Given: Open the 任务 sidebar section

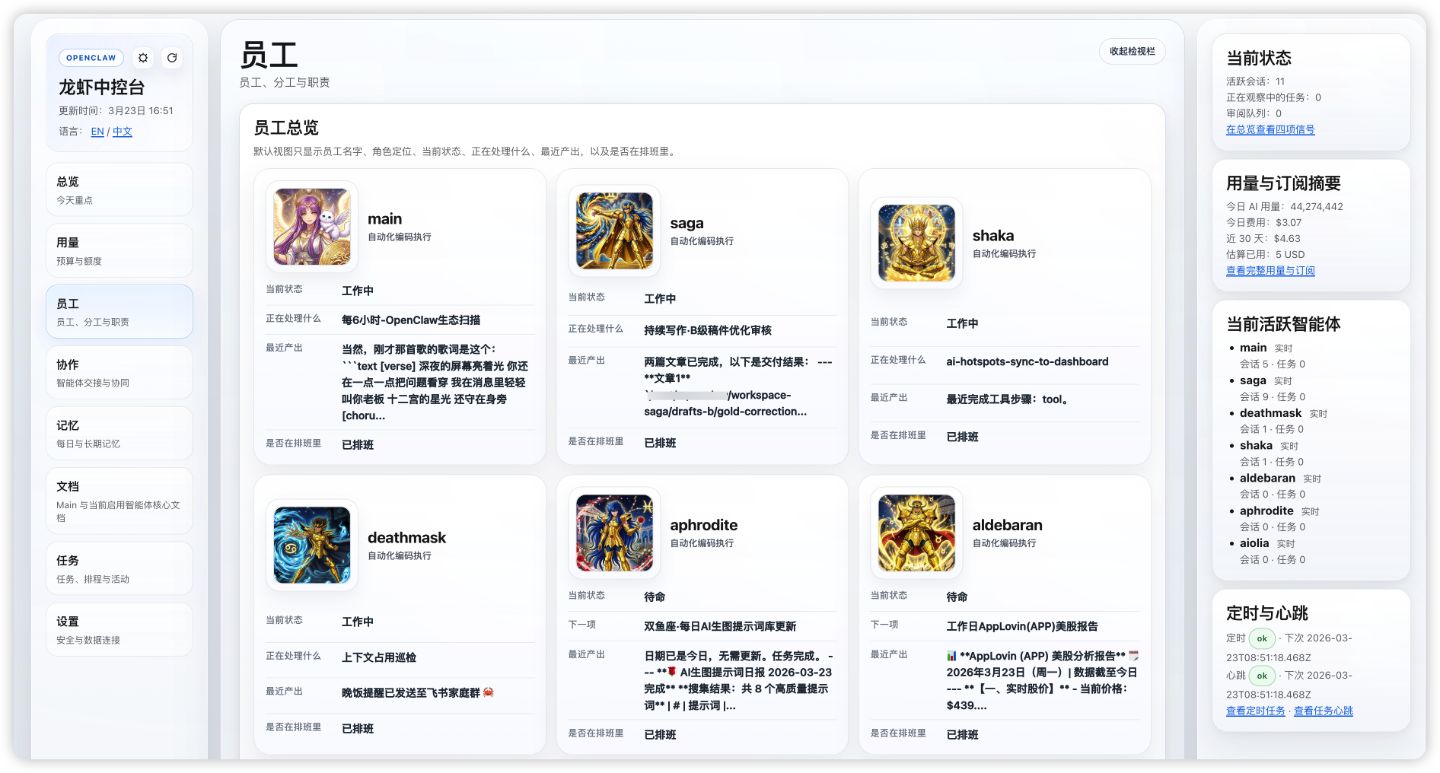Looking at the screenshot, I should [119, 569].
